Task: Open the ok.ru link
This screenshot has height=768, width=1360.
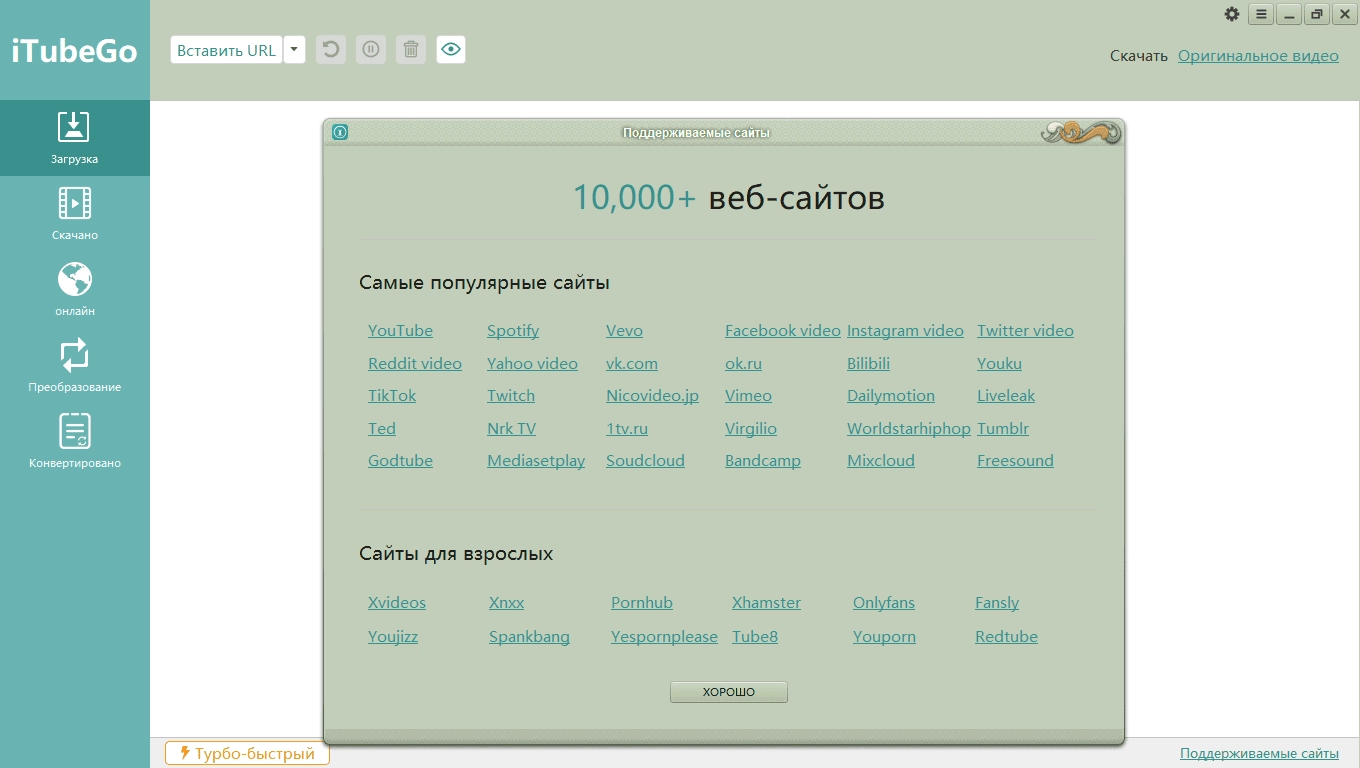Action: coord(743,364)
